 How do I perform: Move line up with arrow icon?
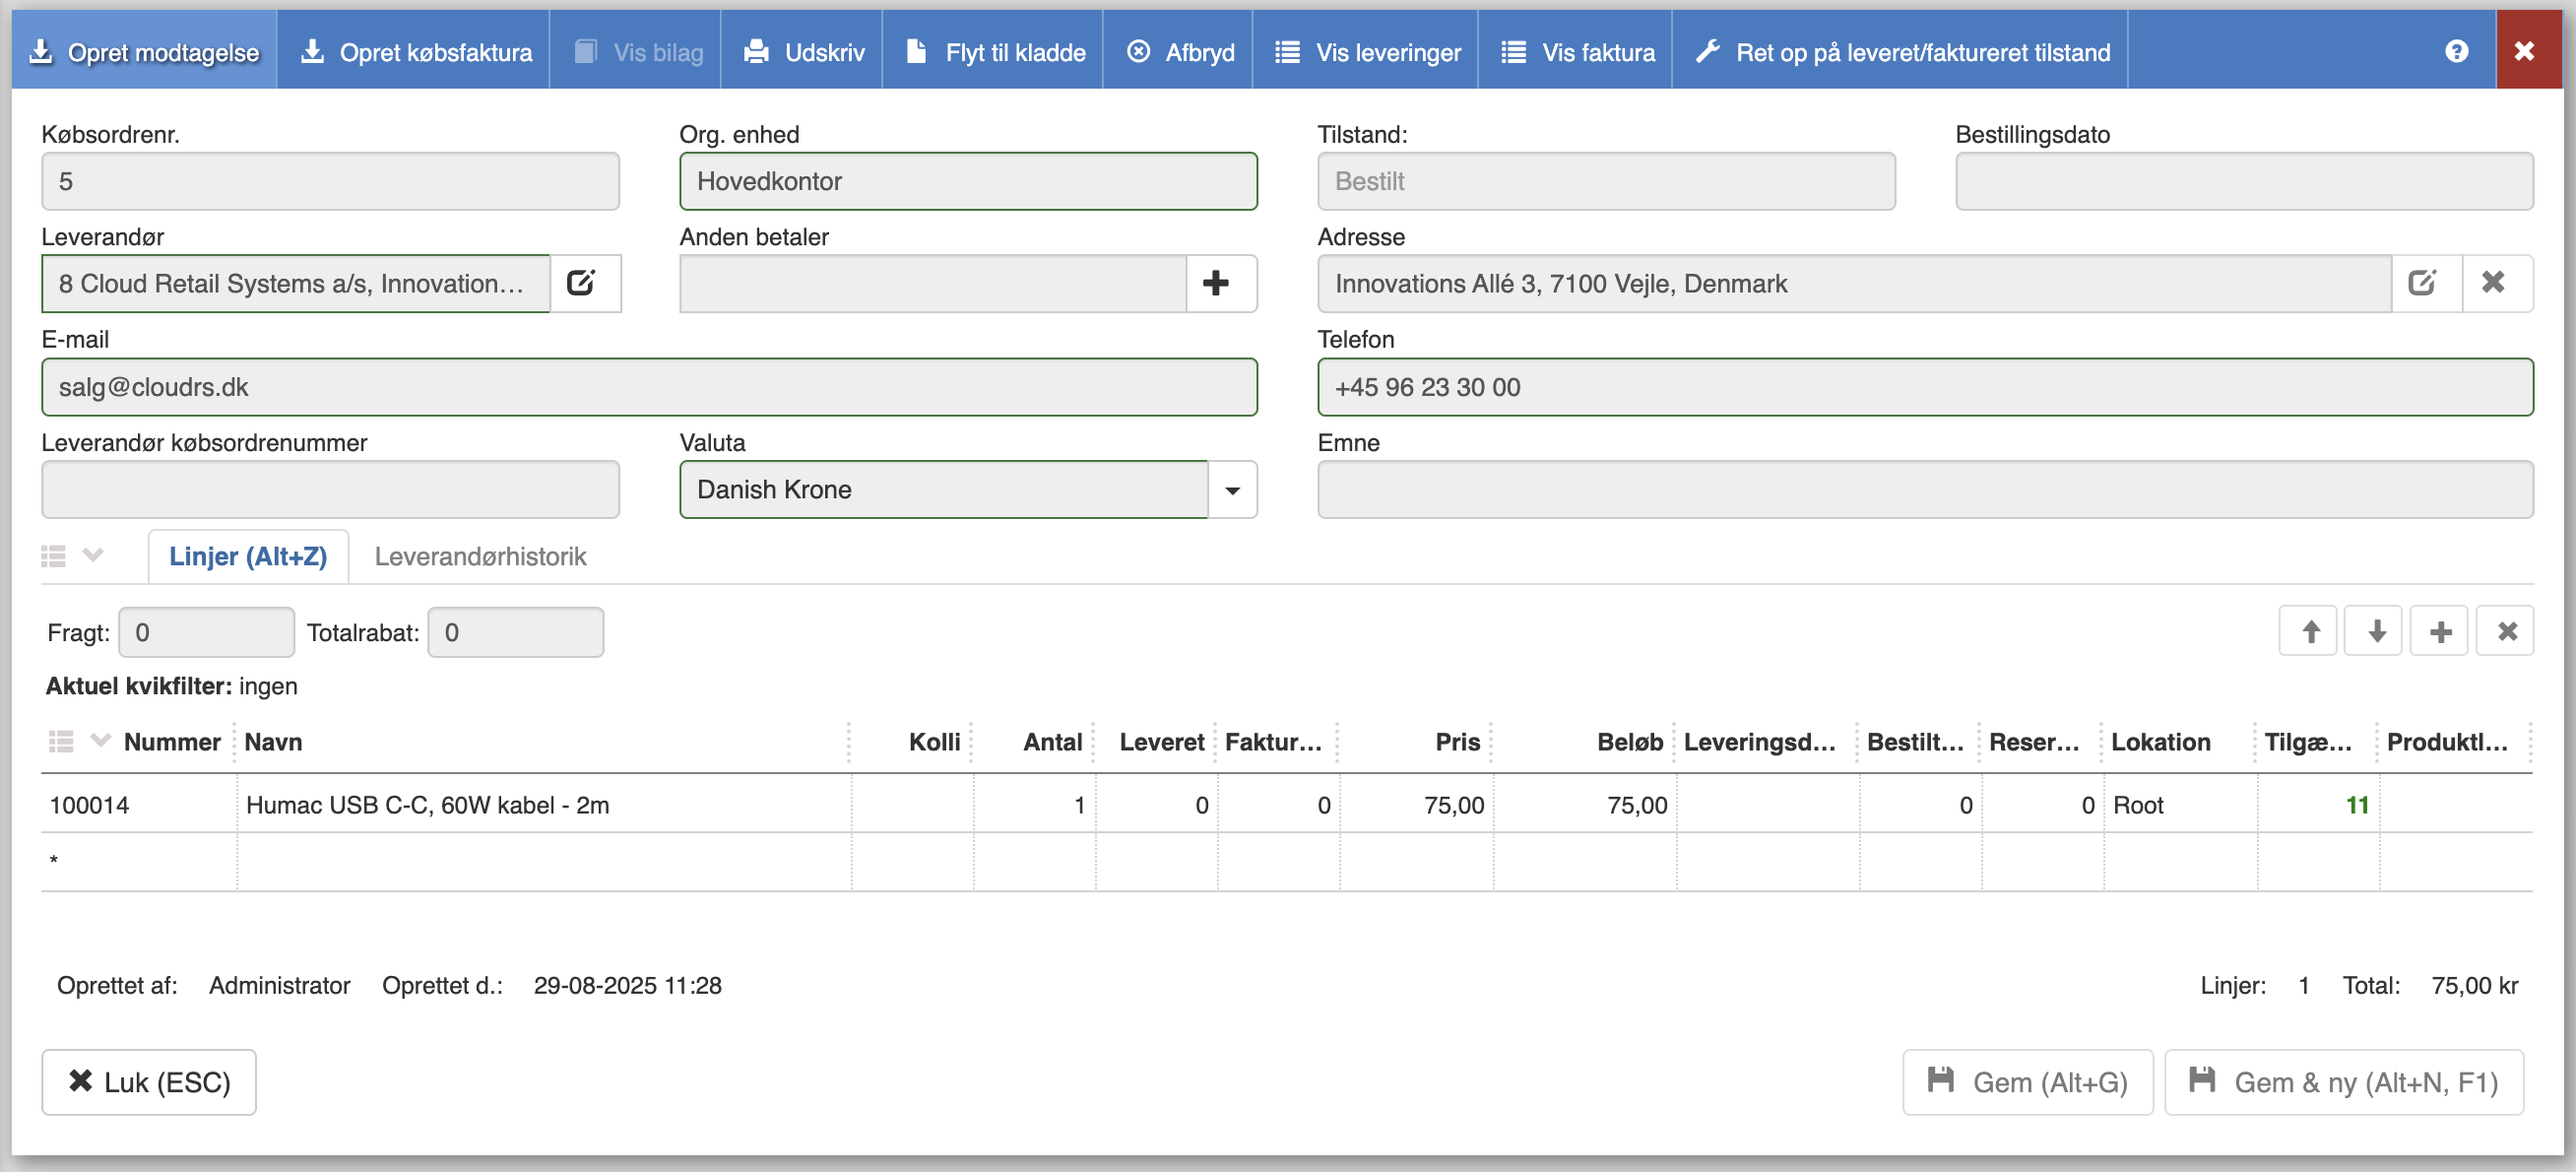(2310, 631)
